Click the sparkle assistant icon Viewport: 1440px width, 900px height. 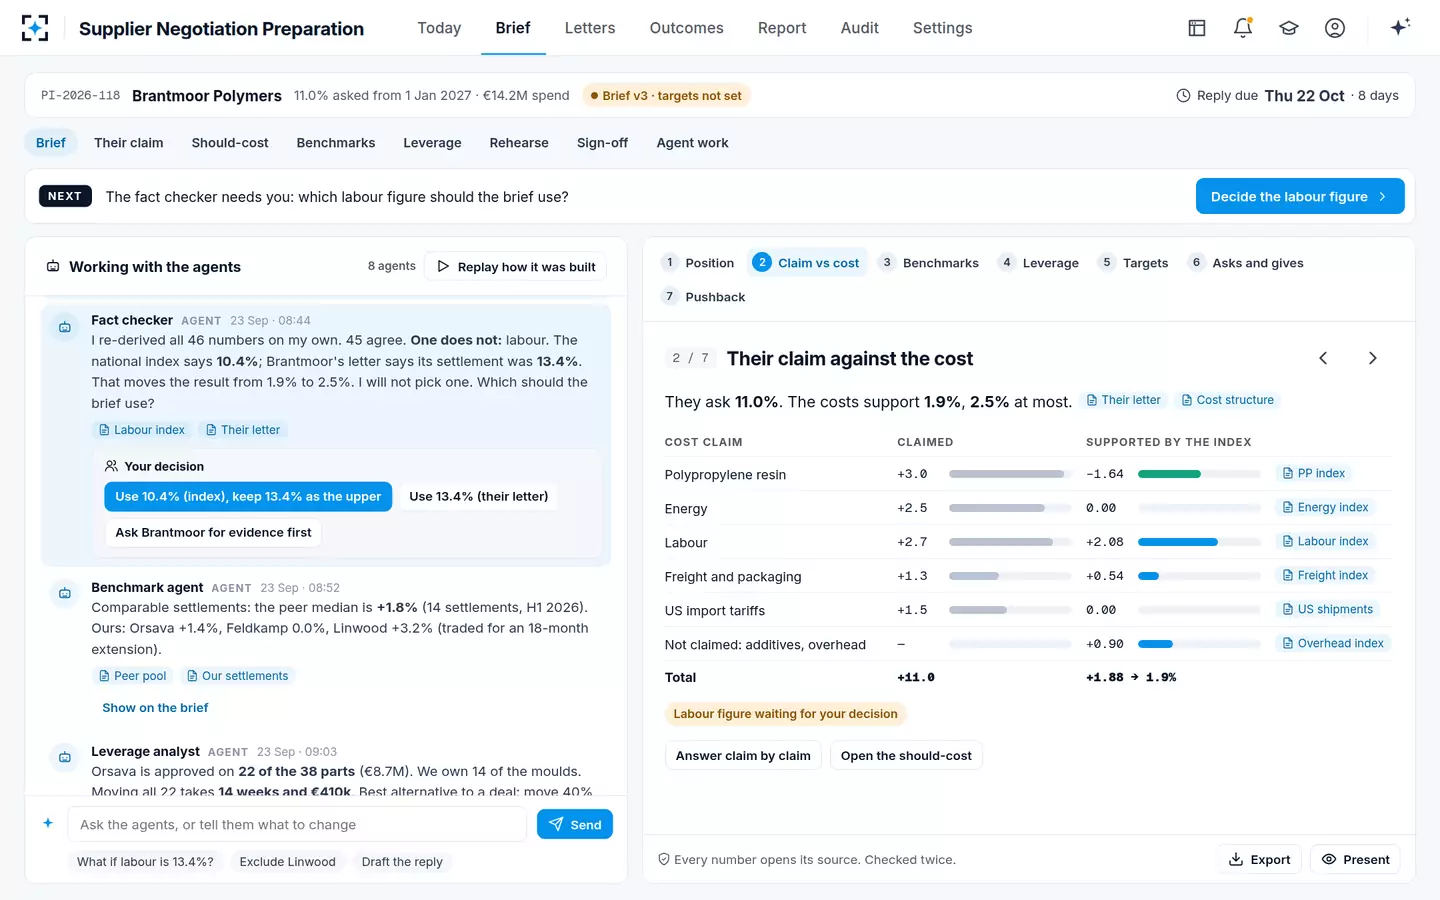(1400, 27)
